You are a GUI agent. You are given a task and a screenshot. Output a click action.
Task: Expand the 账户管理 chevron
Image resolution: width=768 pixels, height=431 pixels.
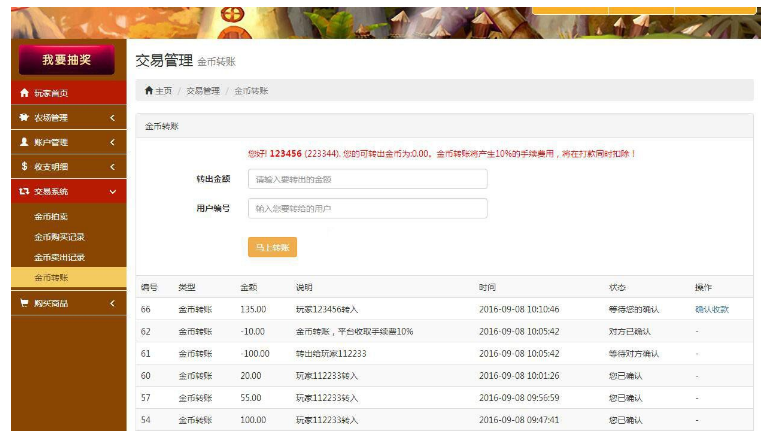coord(113,142)
